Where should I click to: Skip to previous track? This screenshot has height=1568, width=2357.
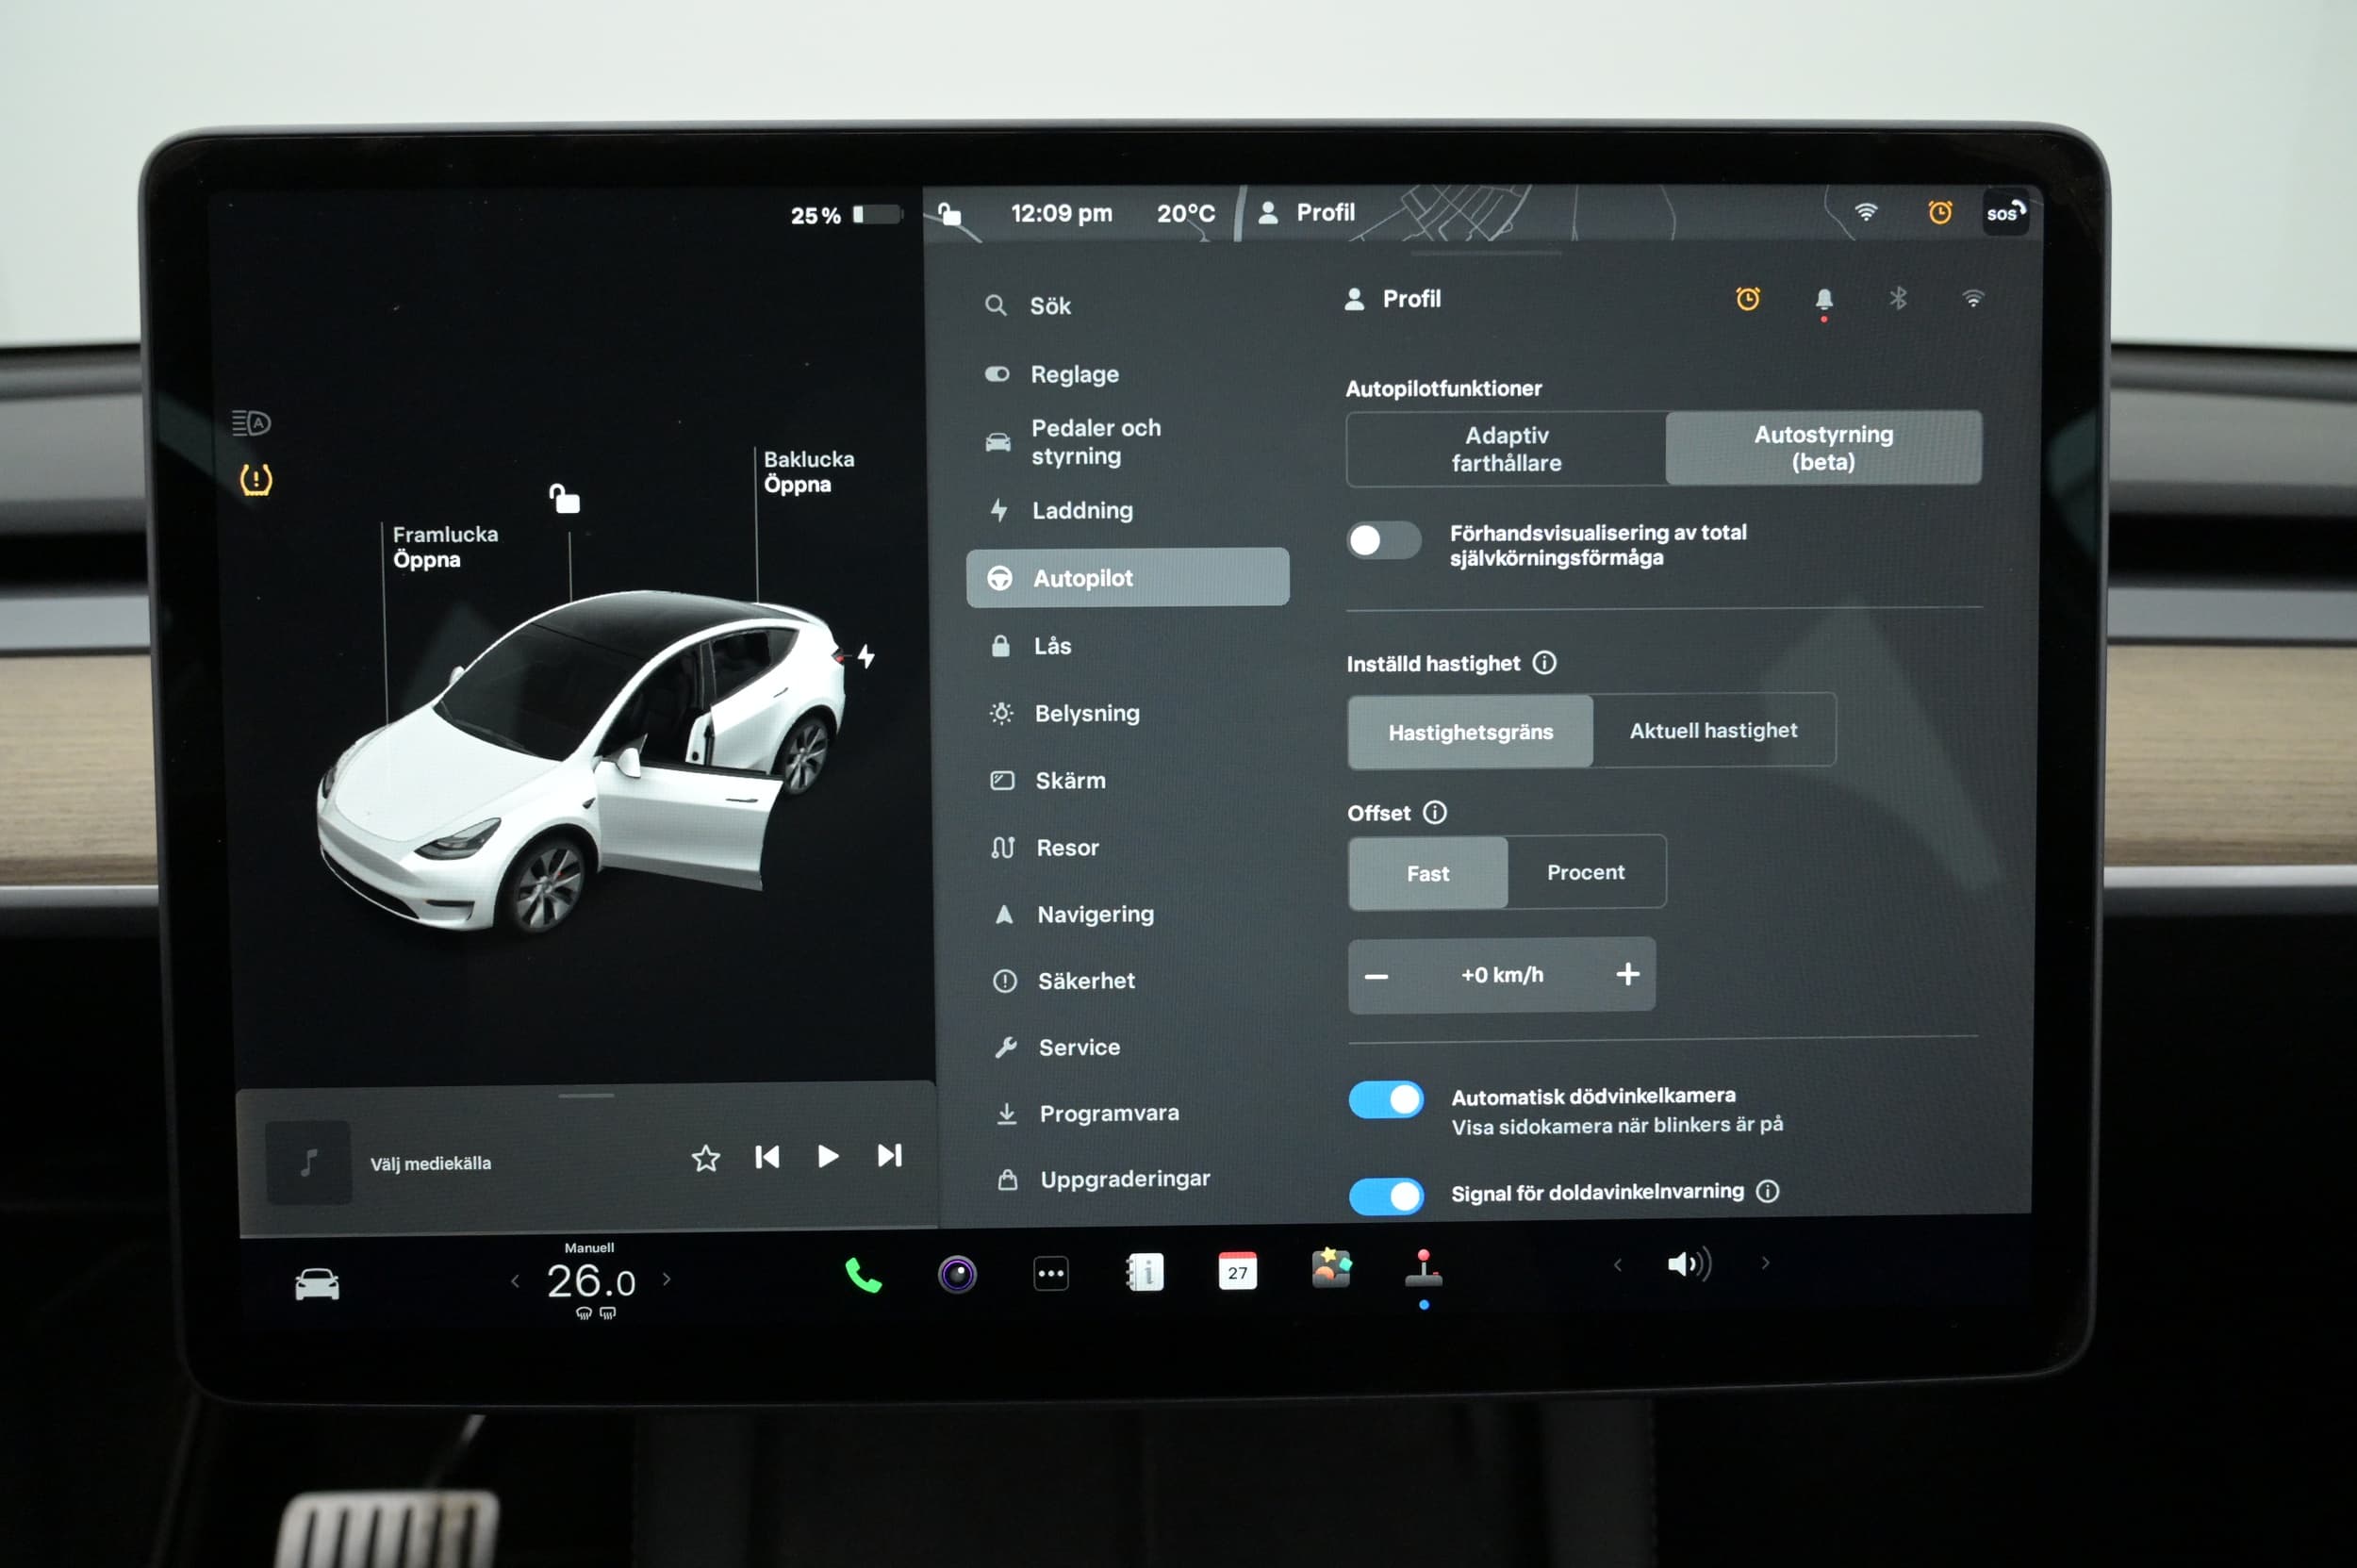767,1157
